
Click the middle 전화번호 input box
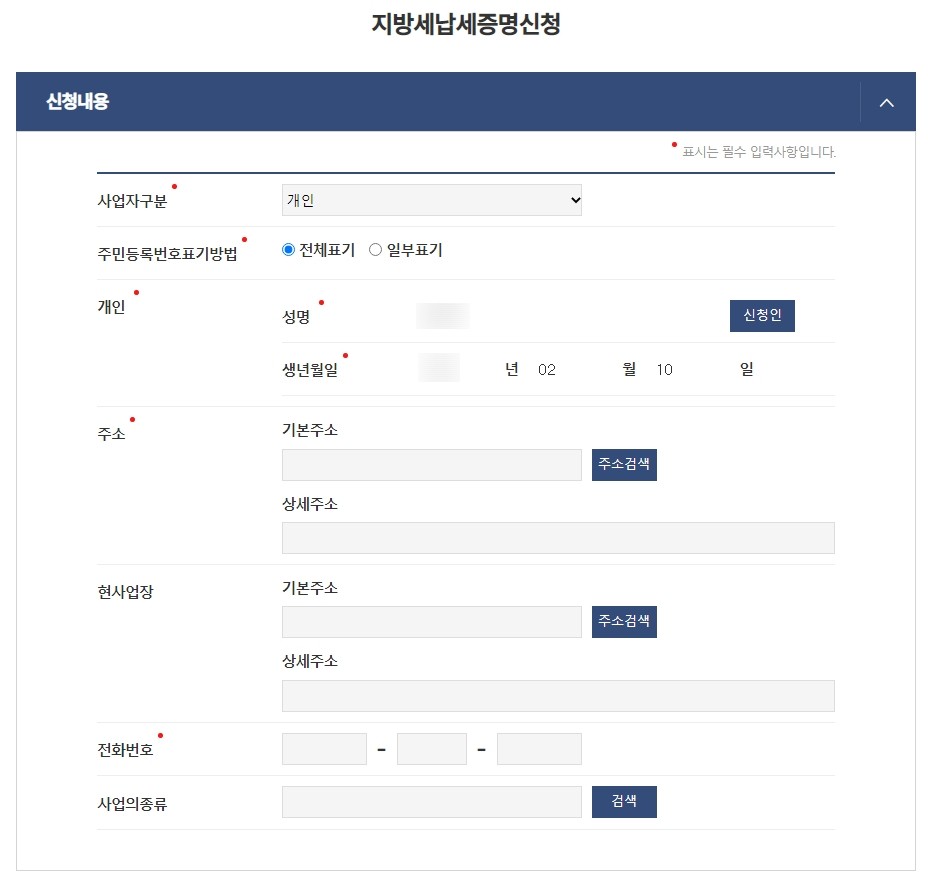point(431,749)
